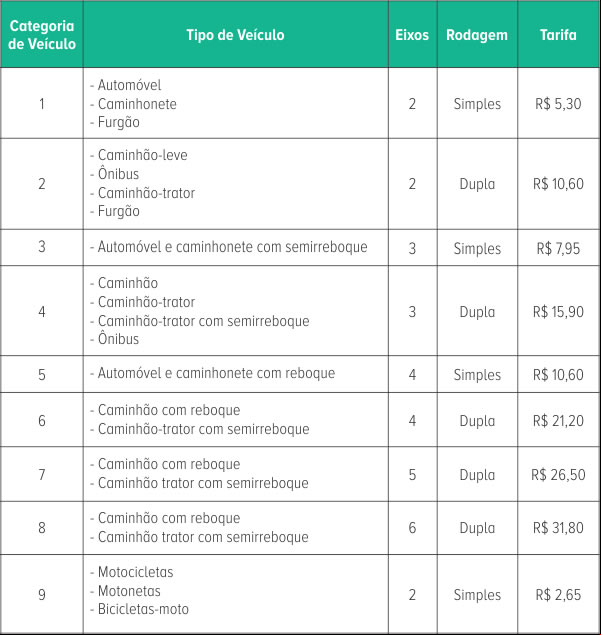Click the Categoria de Veículo column header
Viewport: 601px width, 635px height.
[x=42, y=34]
